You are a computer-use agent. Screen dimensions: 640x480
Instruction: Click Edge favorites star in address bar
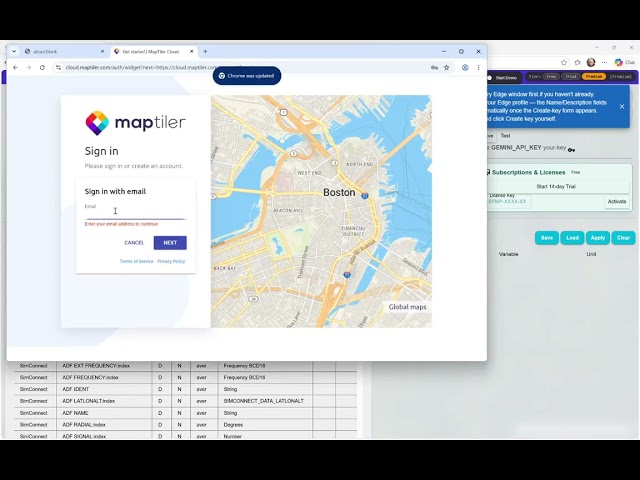point(564,62)
